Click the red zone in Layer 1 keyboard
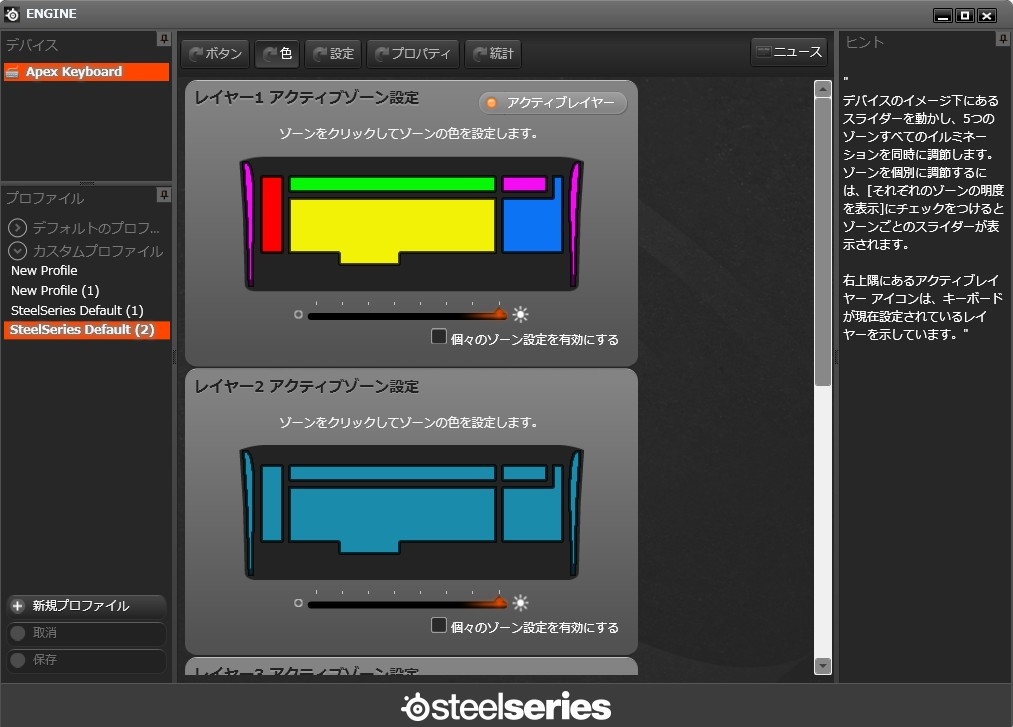 tap(272, 214)
